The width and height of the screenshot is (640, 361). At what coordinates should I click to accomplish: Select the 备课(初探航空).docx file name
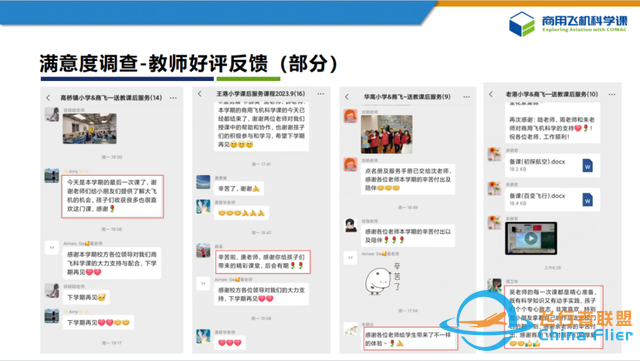[537, 162]
